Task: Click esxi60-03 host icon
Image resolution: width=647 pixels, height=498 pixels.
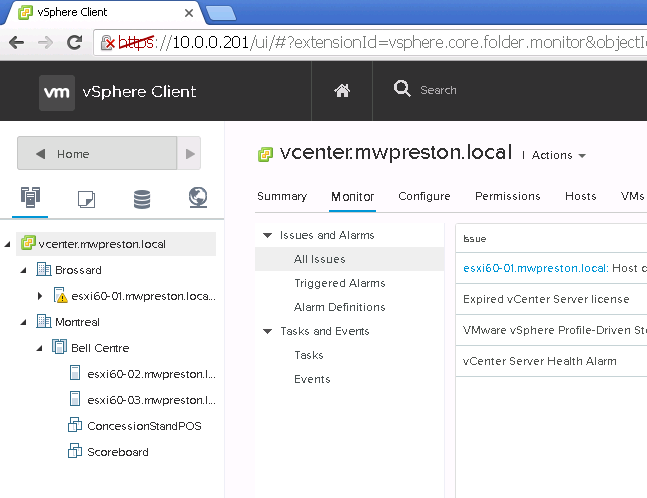Action: point(75,399)
